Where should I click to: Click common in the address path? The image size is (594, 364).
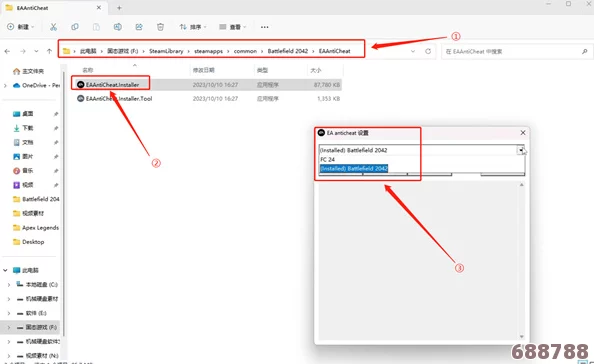(x=245, y=51)
